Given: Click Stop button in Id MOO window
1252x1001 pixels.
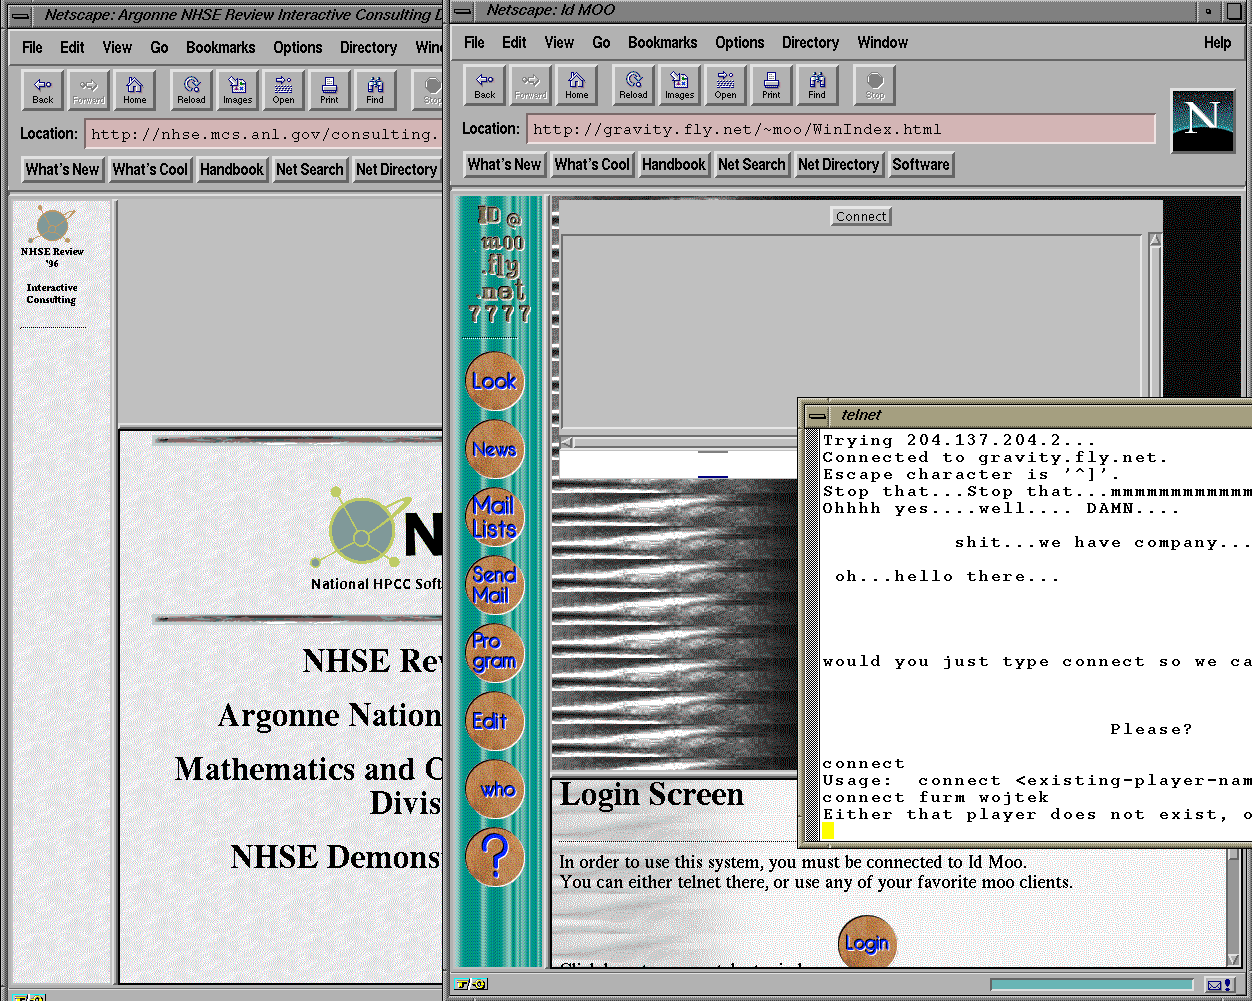Looking at the screenshot, I should [x=875, y=85].
